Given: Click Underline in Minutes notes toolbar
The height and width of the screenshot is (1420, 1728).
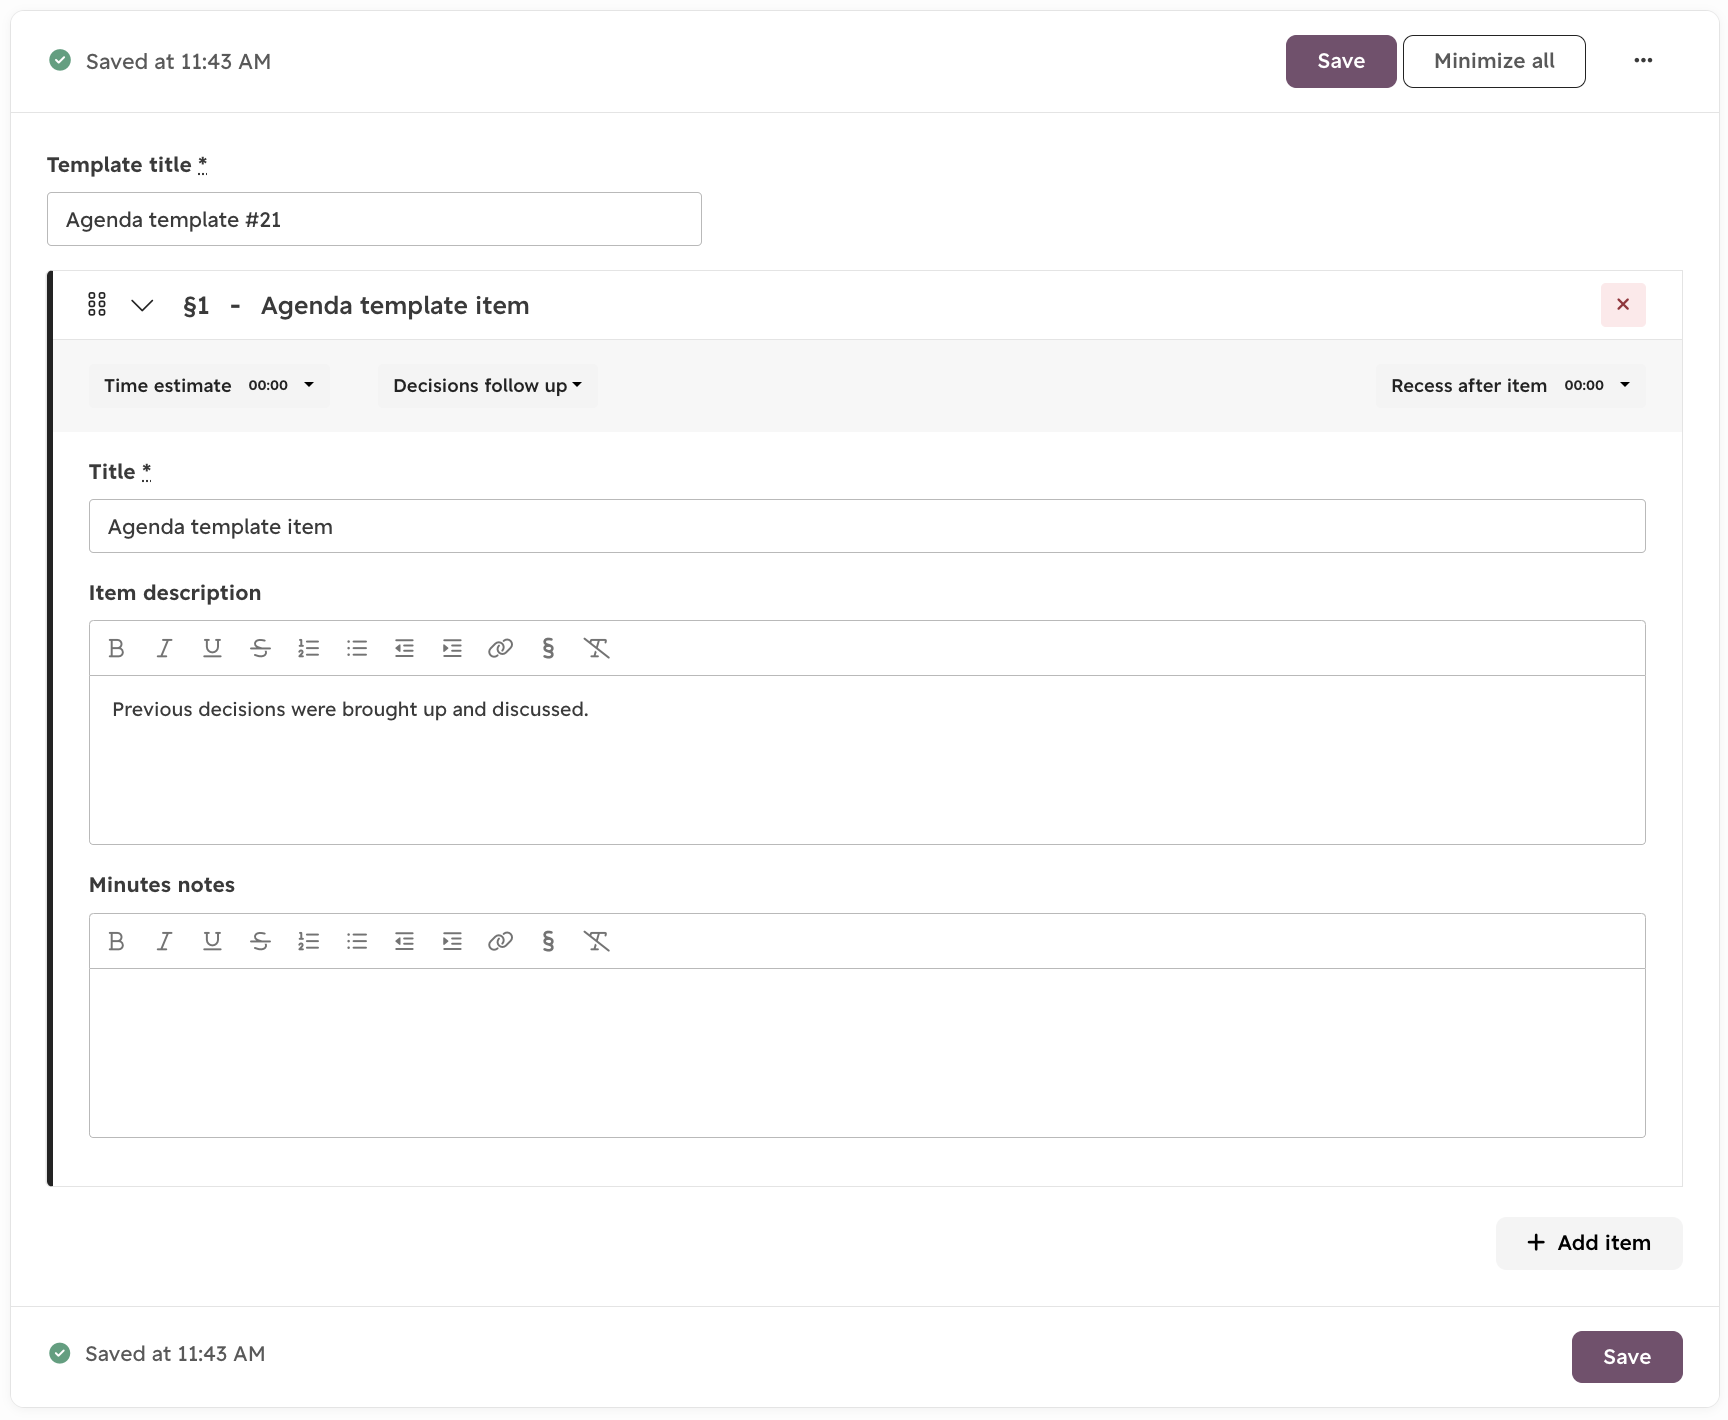Looking at the screenshot, I should (x=212, y=941).
